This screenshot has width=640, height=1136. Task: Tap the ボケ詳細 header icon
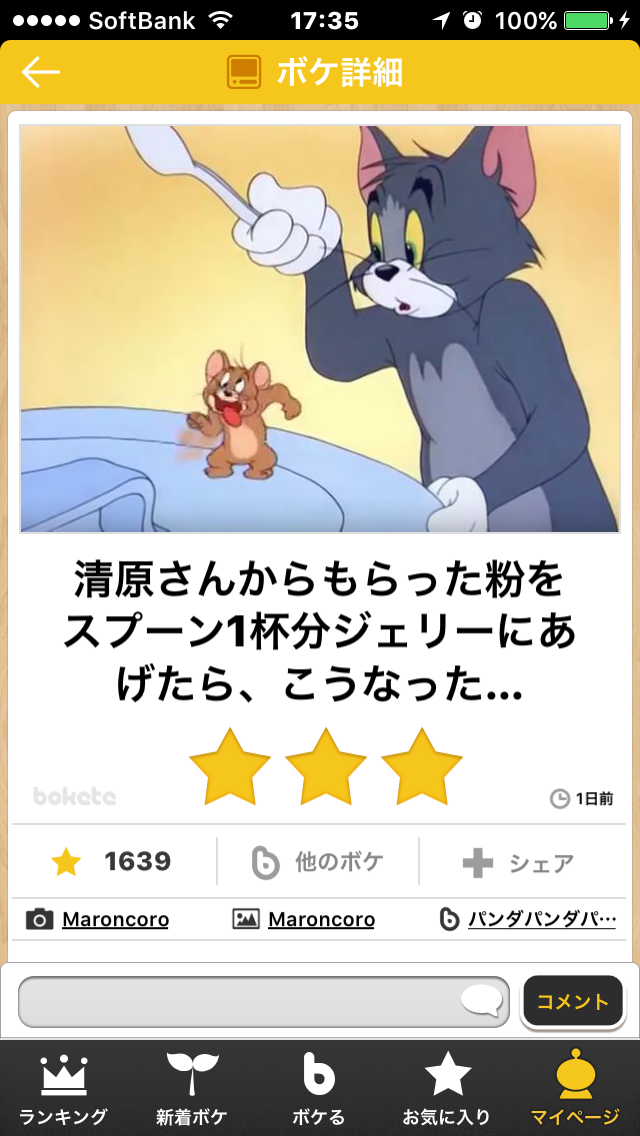pos(244,72)
